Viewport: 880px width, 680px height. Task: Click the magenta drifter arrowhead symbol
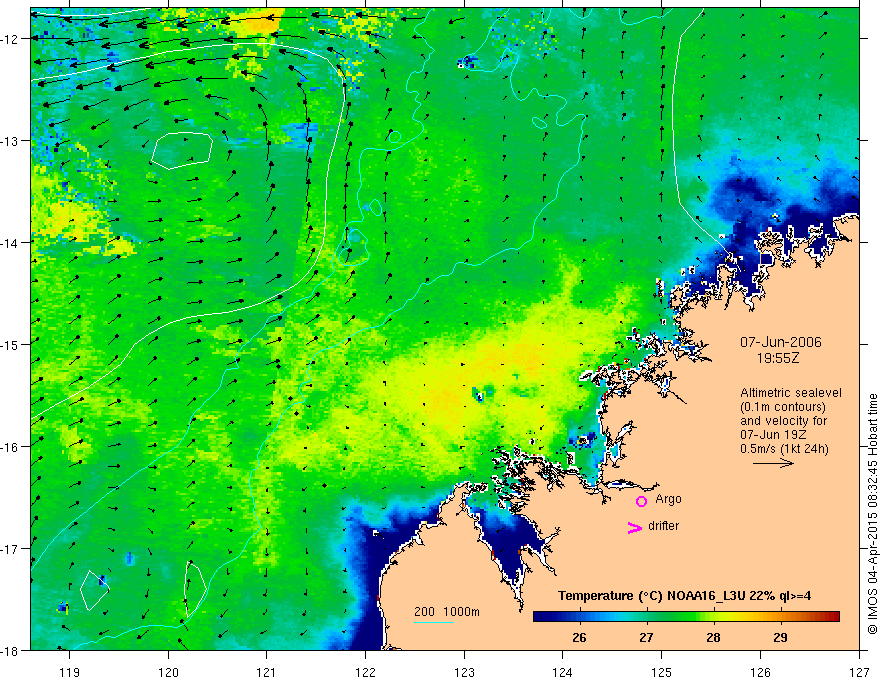(x=635, y=527)
